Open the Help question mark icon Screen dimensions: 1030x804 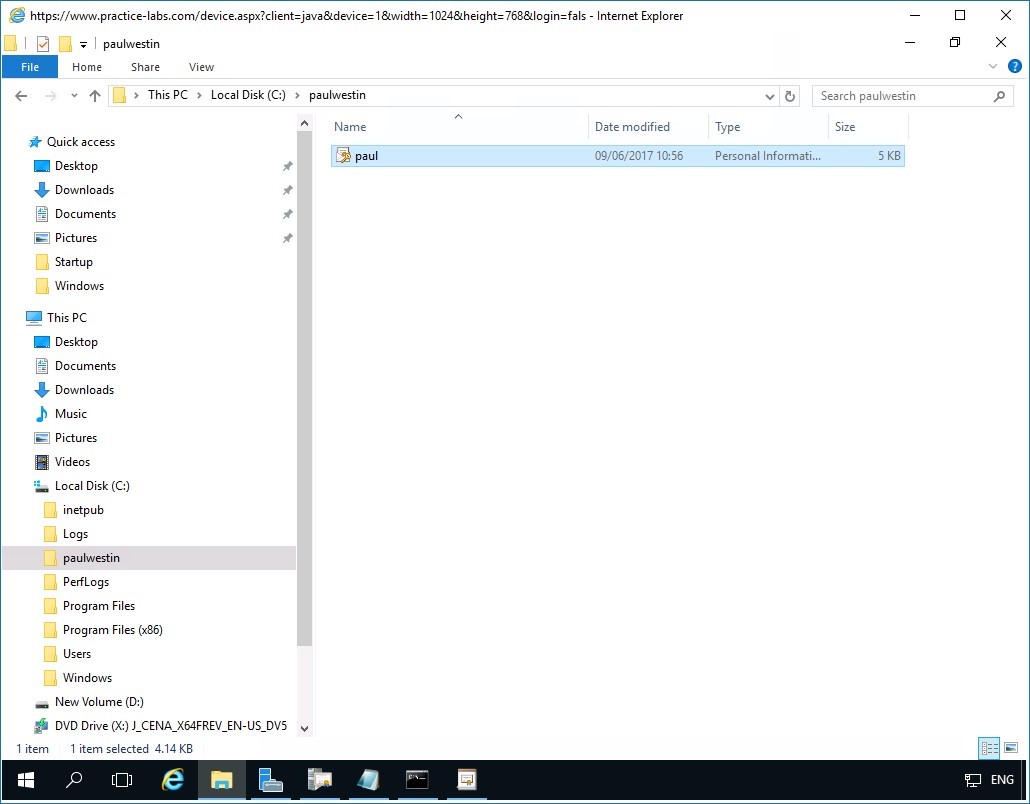coord(1015,67)
